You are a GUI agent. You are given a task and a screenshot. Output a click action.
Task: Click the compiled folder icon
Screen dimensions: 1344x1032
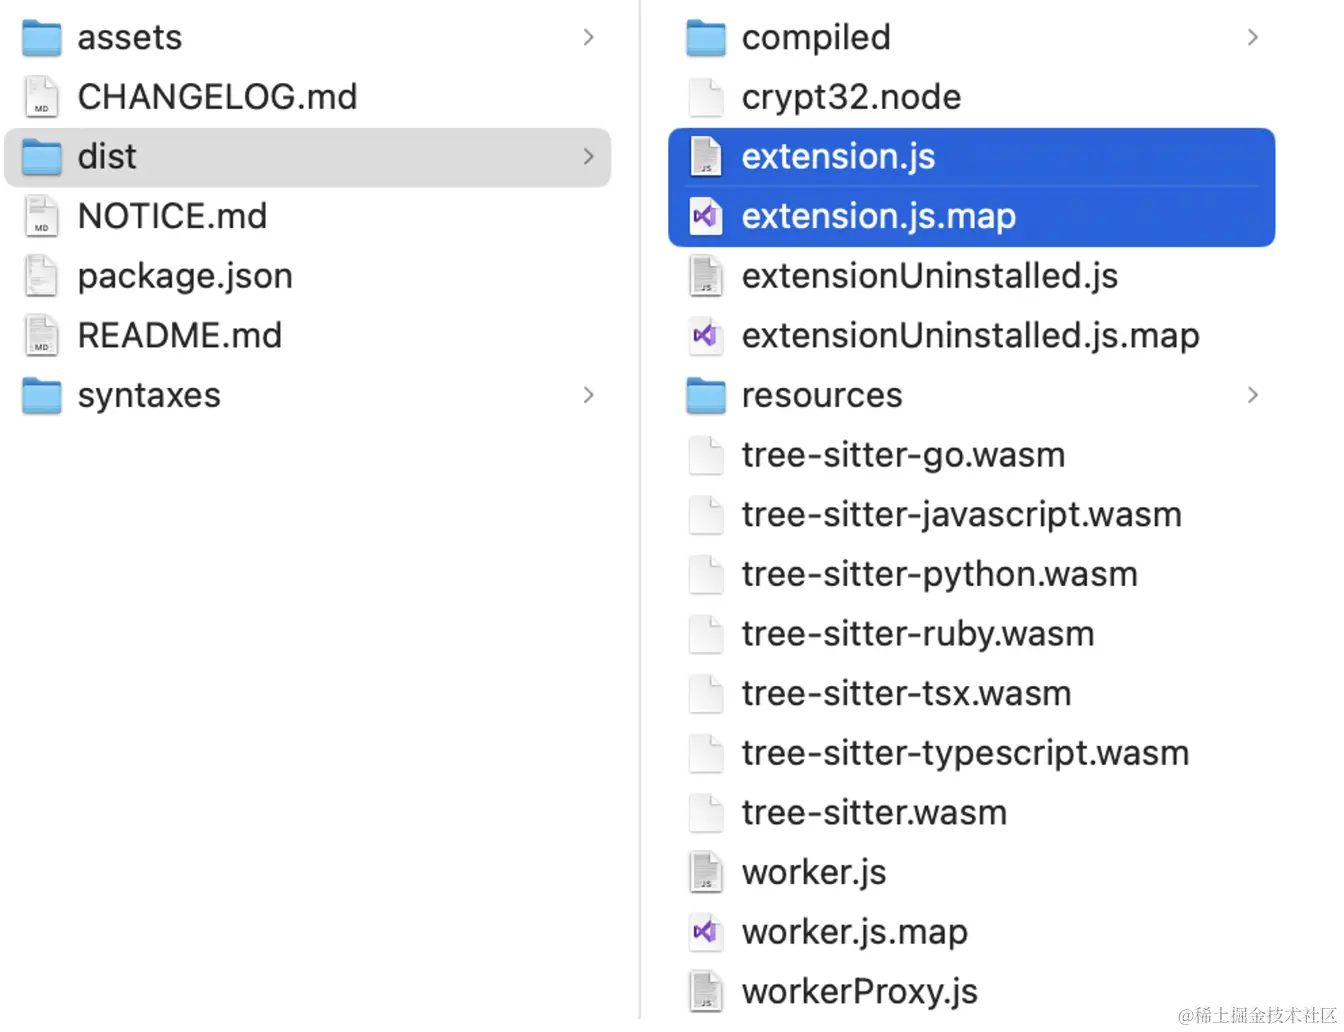(706, 37)
